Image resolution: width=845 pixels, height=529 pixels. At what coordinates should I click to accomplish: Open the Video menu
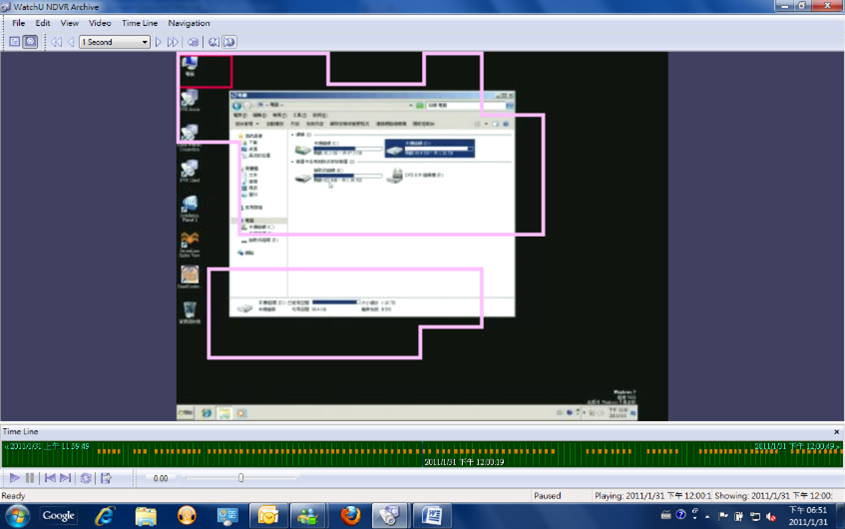[x=100, y=23]
